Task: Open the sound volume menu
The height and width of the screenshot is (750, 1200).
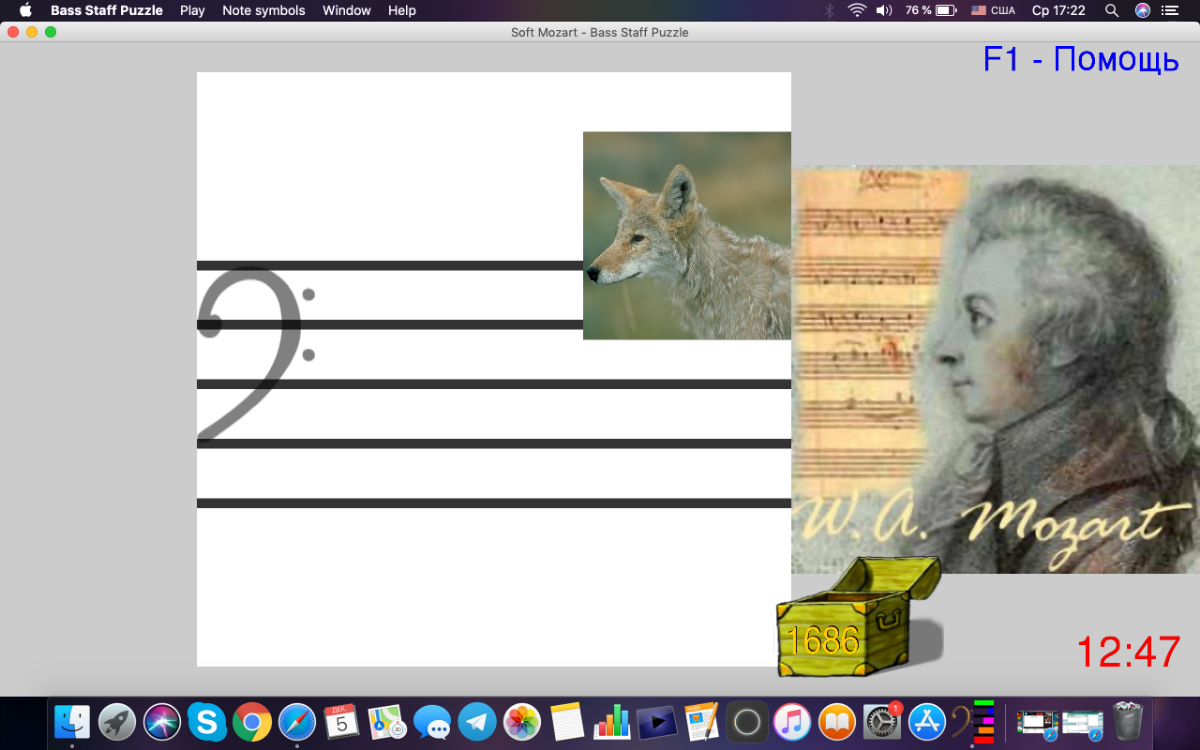Action: 884,10
